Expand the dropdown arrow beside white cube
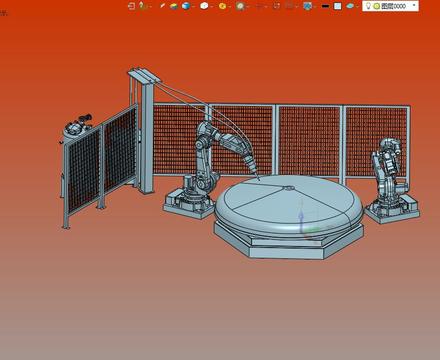 point(212,6)
